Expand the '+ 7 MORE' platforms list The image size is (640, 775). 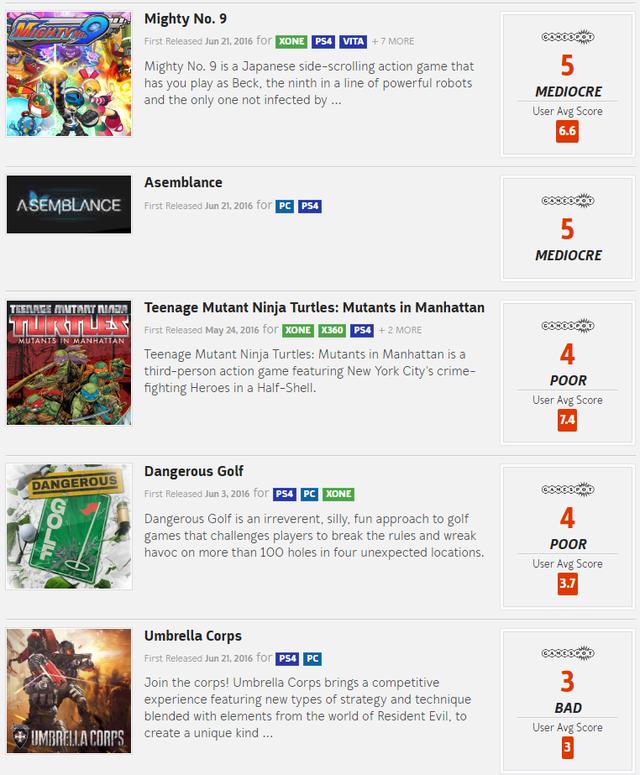pyautogui.click(x=393, y=42)
